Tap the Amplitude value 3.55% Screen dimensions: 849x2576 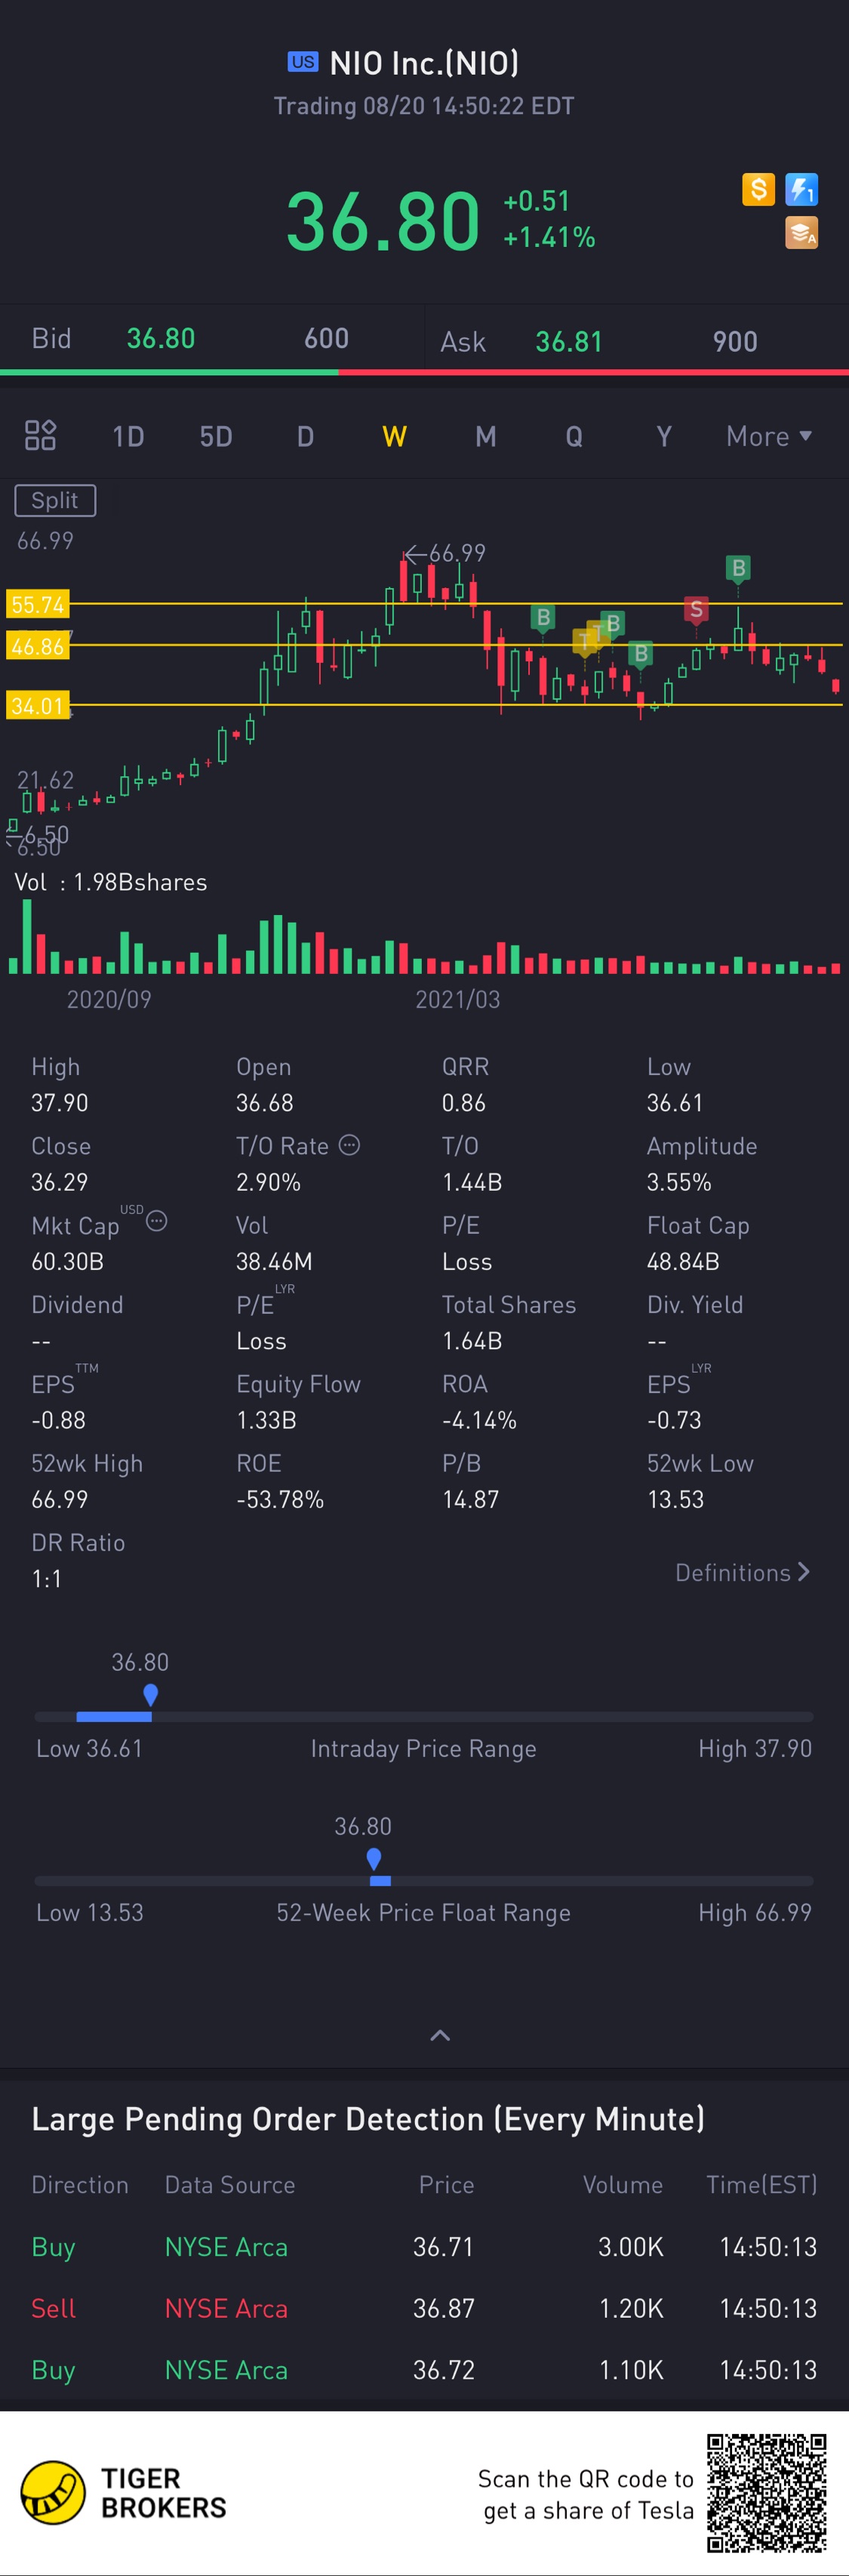[x=679, y=1182]
